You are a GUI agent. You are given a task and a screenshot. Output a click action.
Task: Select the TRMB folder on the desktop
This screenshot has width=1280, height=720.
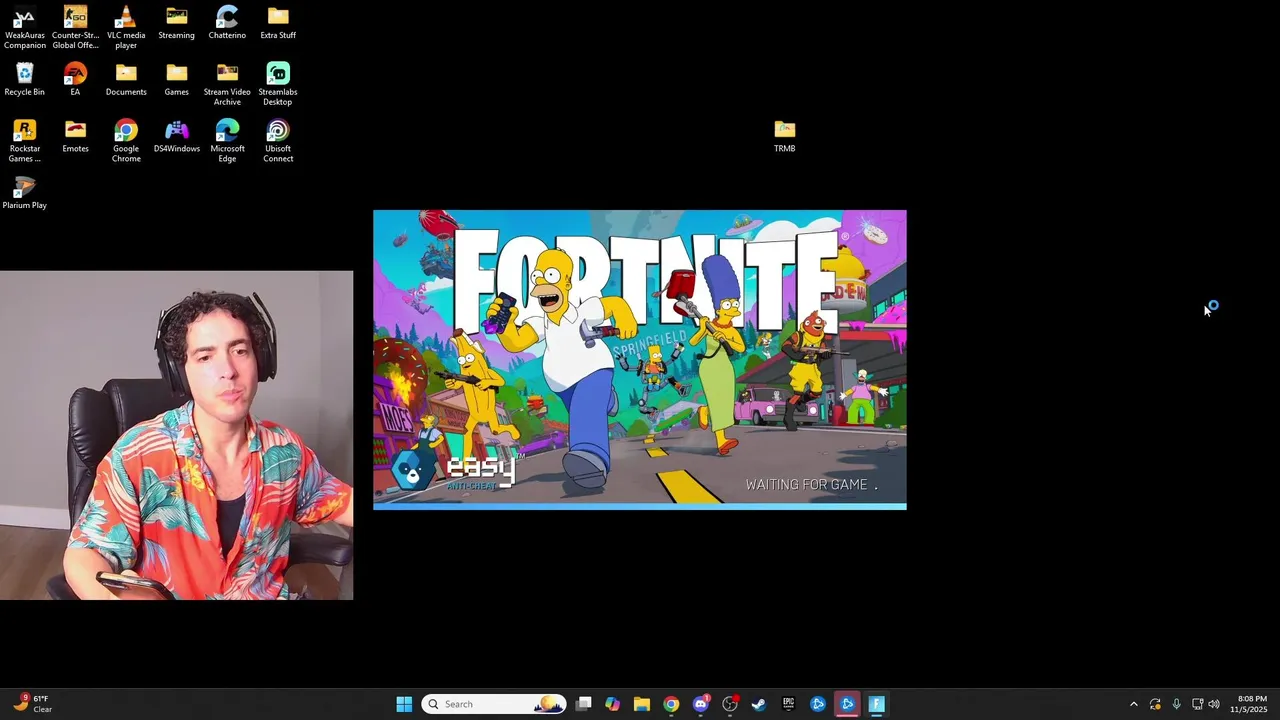pyautogui.click(x=784, y=137)
